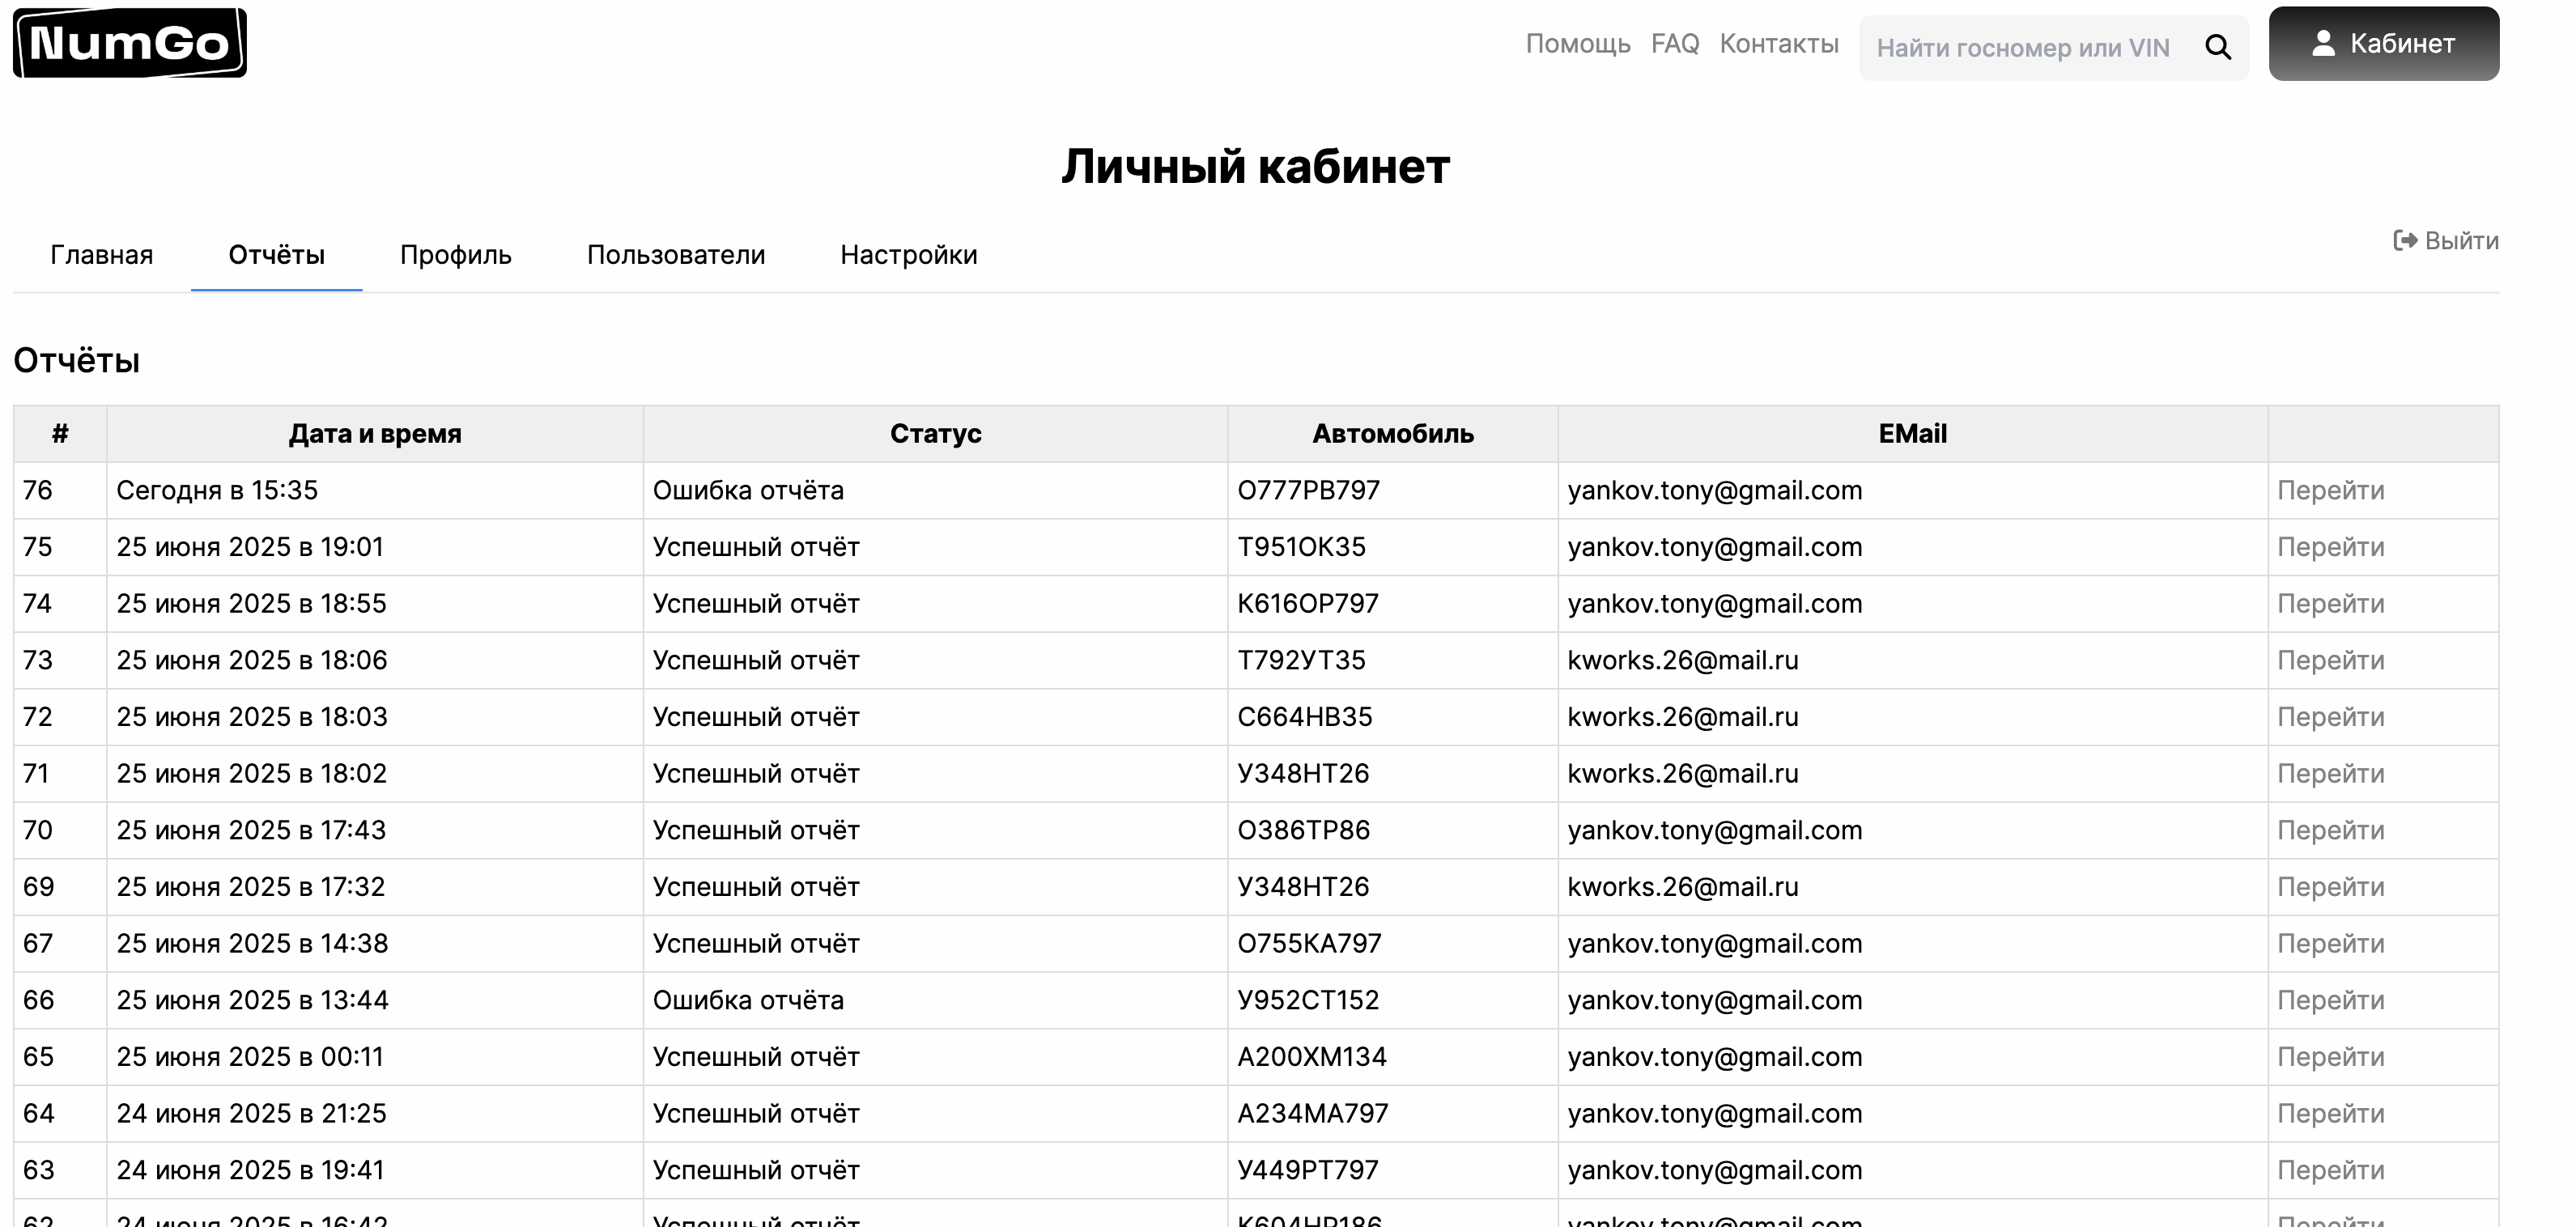Screen dimensions: 2576x1227
Task: Select the Отчёты tab
Action: click(x=276, y=255)
